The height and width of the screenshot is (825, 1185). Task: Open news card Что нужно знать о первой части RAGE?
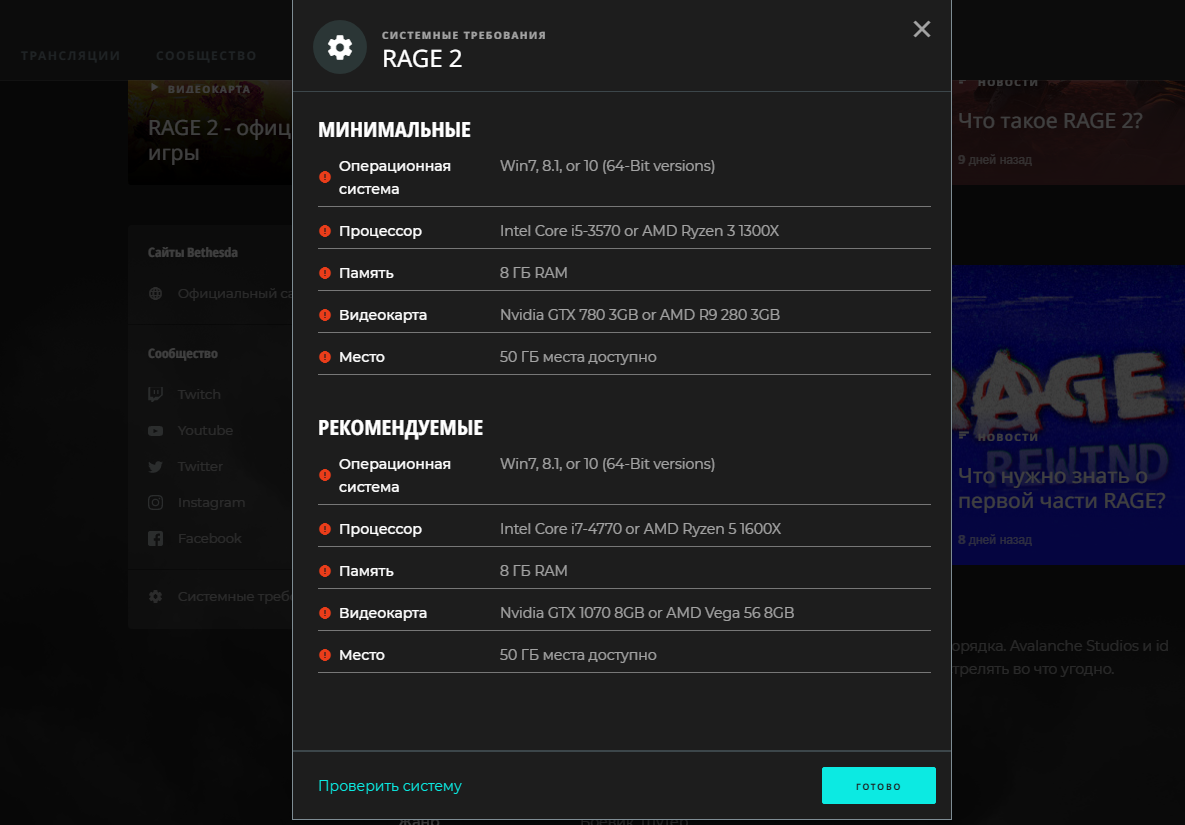pyautogui.click(x=1068, y=414)
